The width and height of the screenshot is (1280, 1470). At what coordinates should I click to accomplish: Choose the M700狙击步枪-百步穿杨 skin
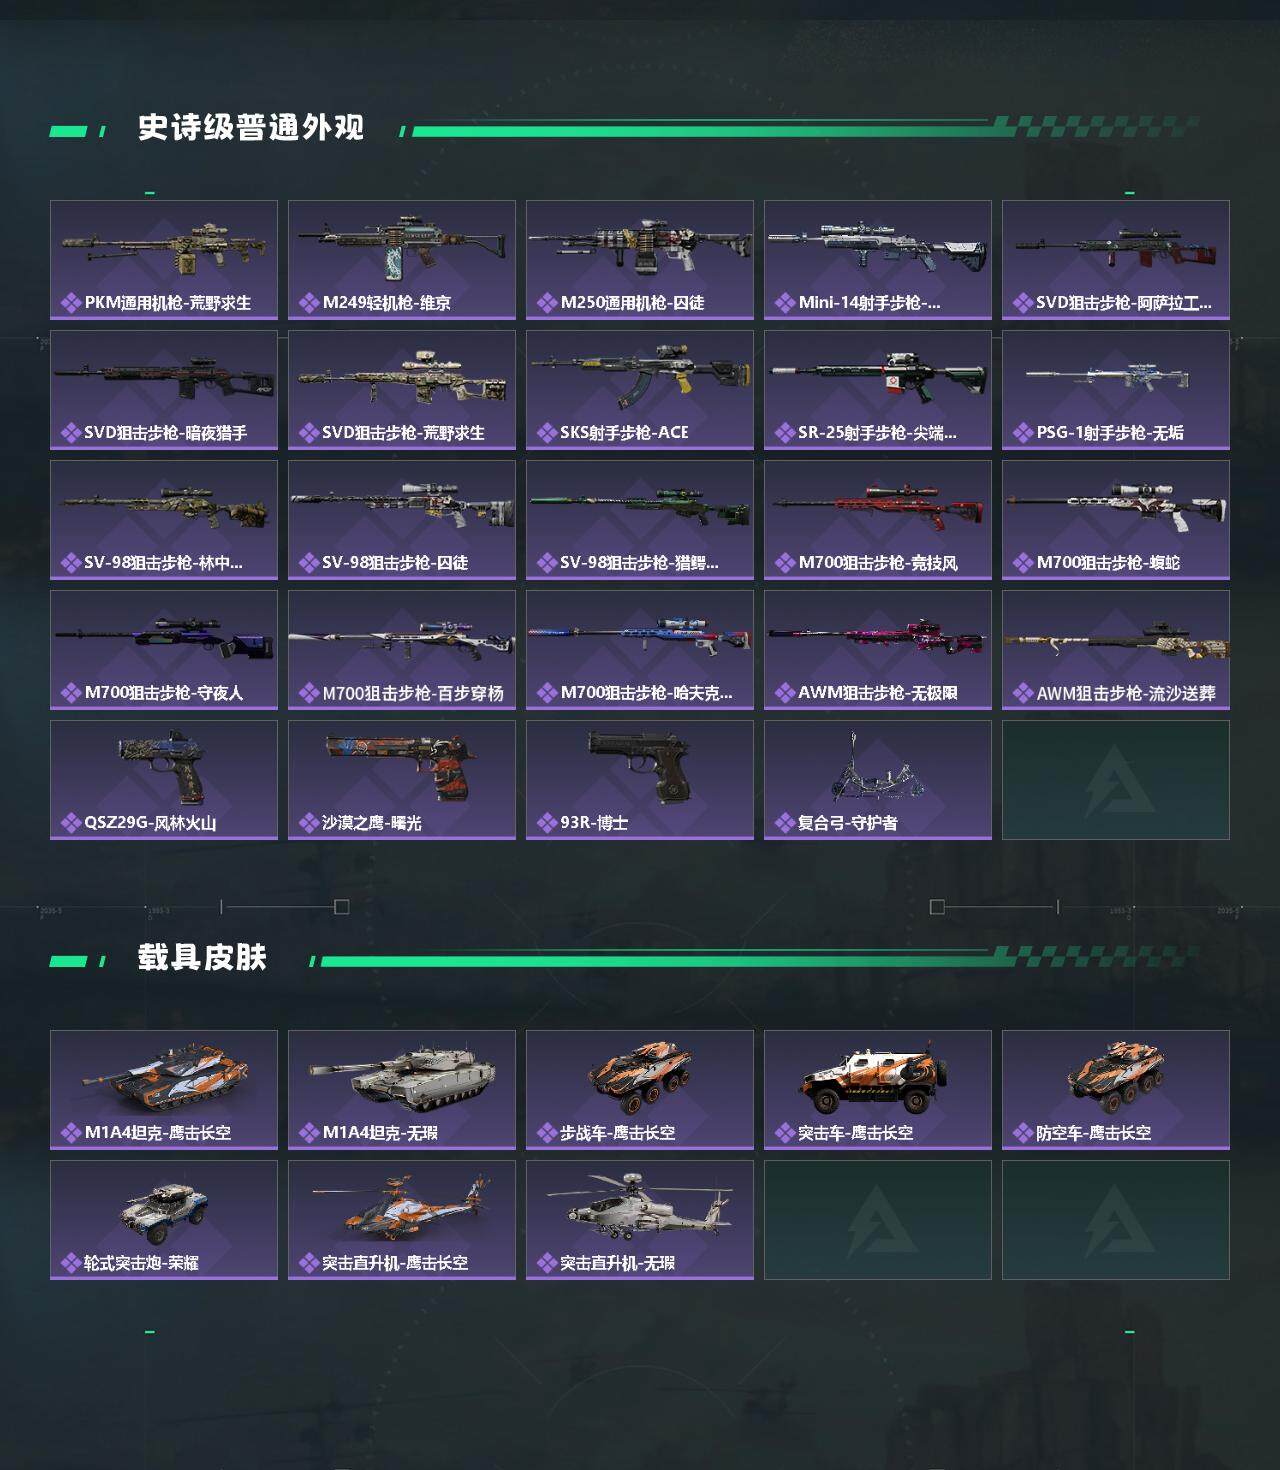coord(402,650)
